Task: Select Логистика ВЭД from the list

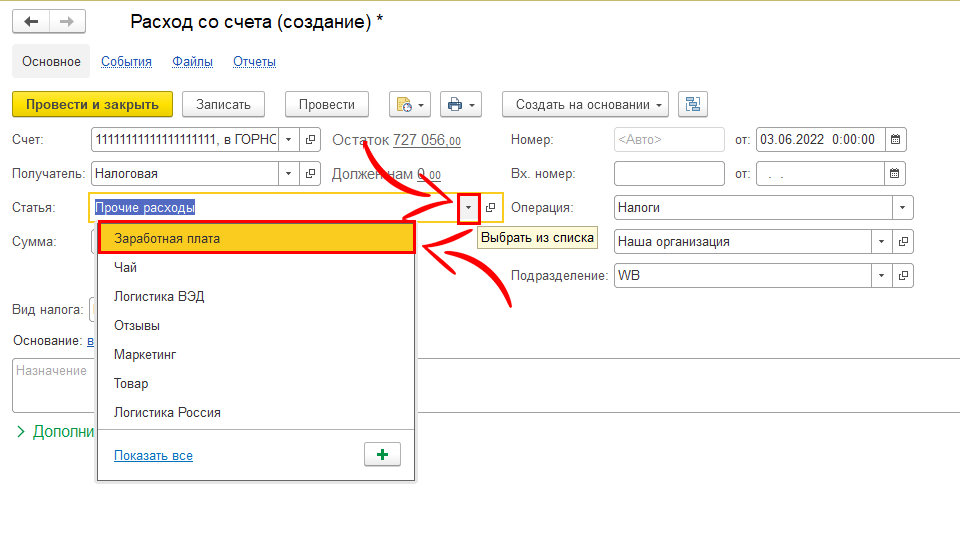Action: pos(256,296)
